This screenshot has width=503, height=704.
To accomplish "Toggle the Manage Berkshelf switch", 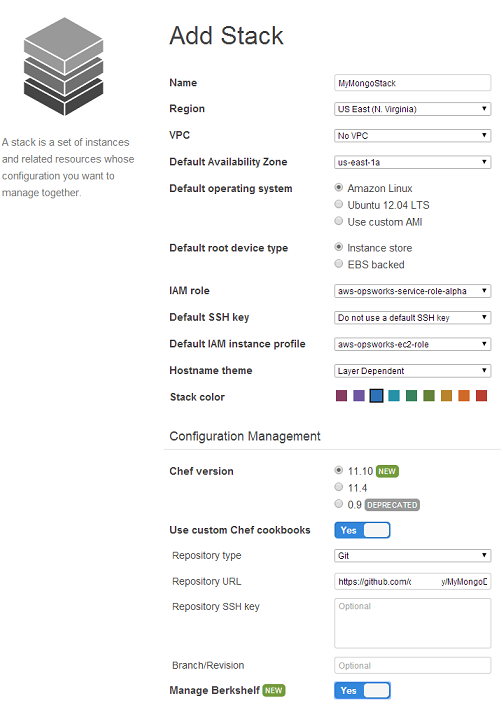I will (x=362, y=691).
